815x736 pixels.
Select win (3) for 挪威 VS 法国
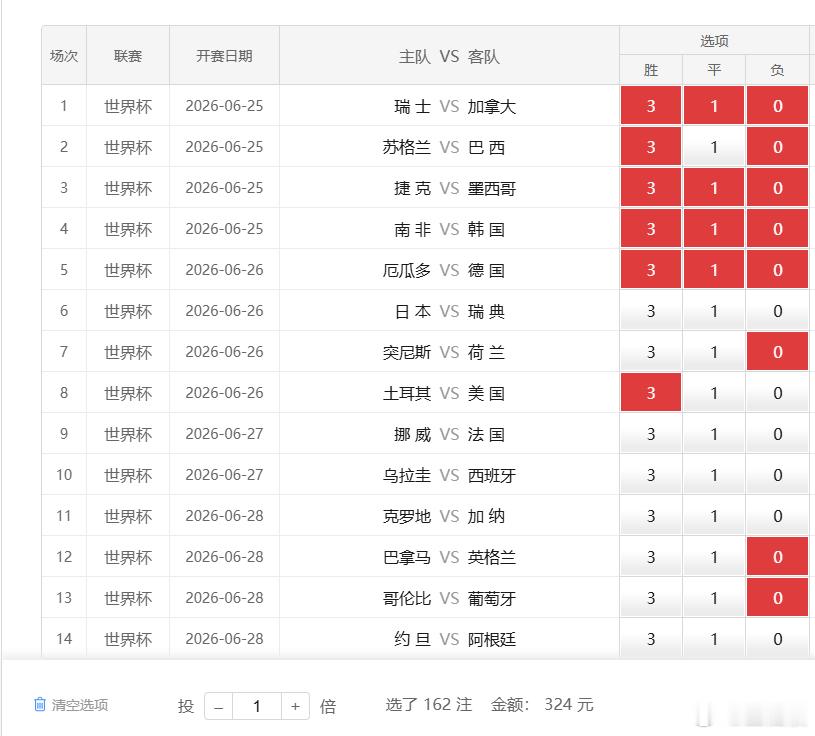tap(651, 434)
